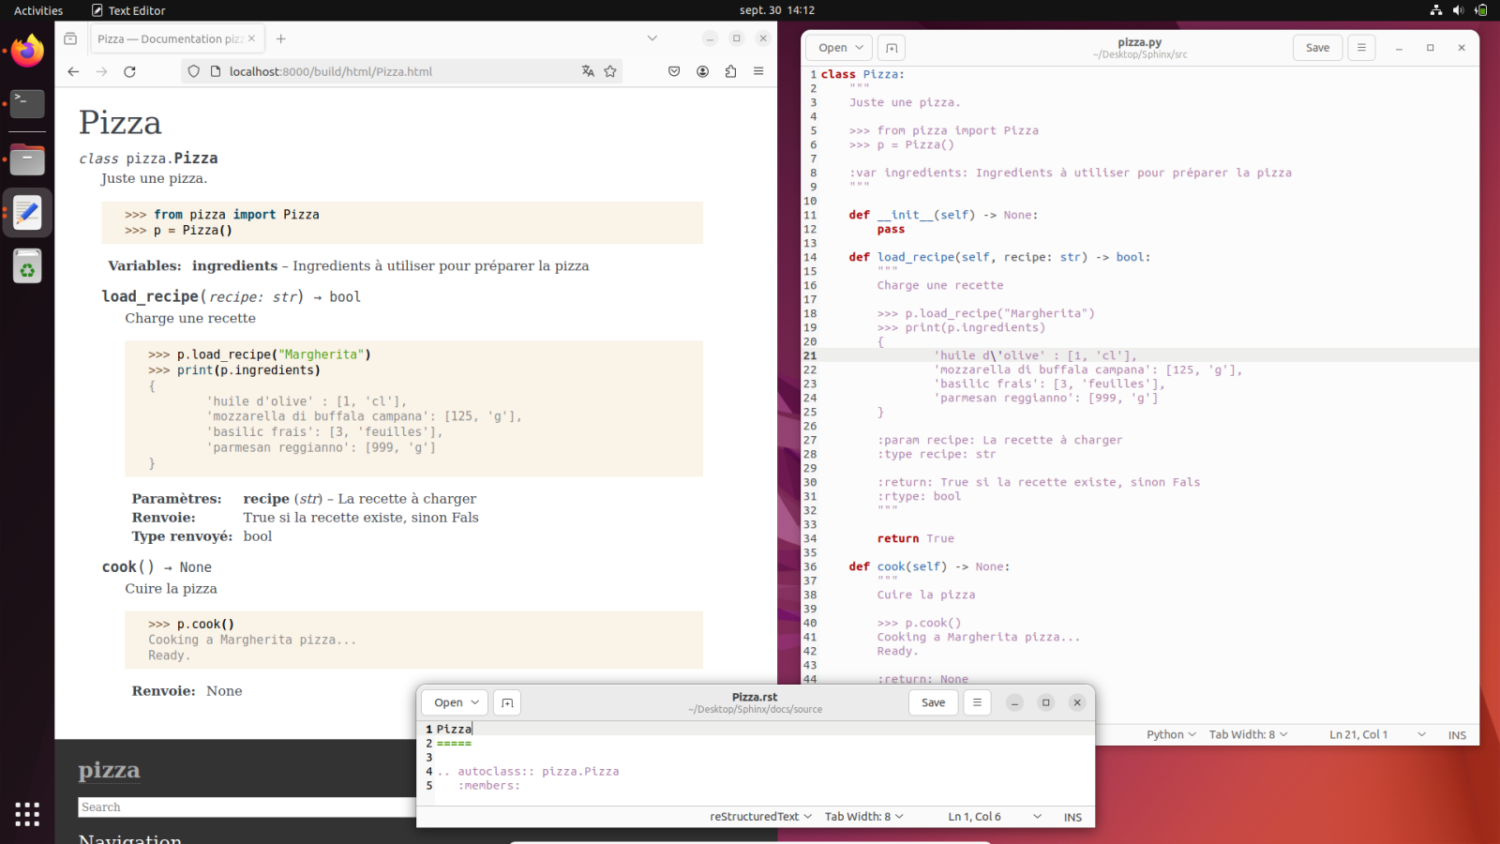Viewport: 1500px width, 844px height.
Task: Create new document in Pizza.rst window
Action: 507,702
